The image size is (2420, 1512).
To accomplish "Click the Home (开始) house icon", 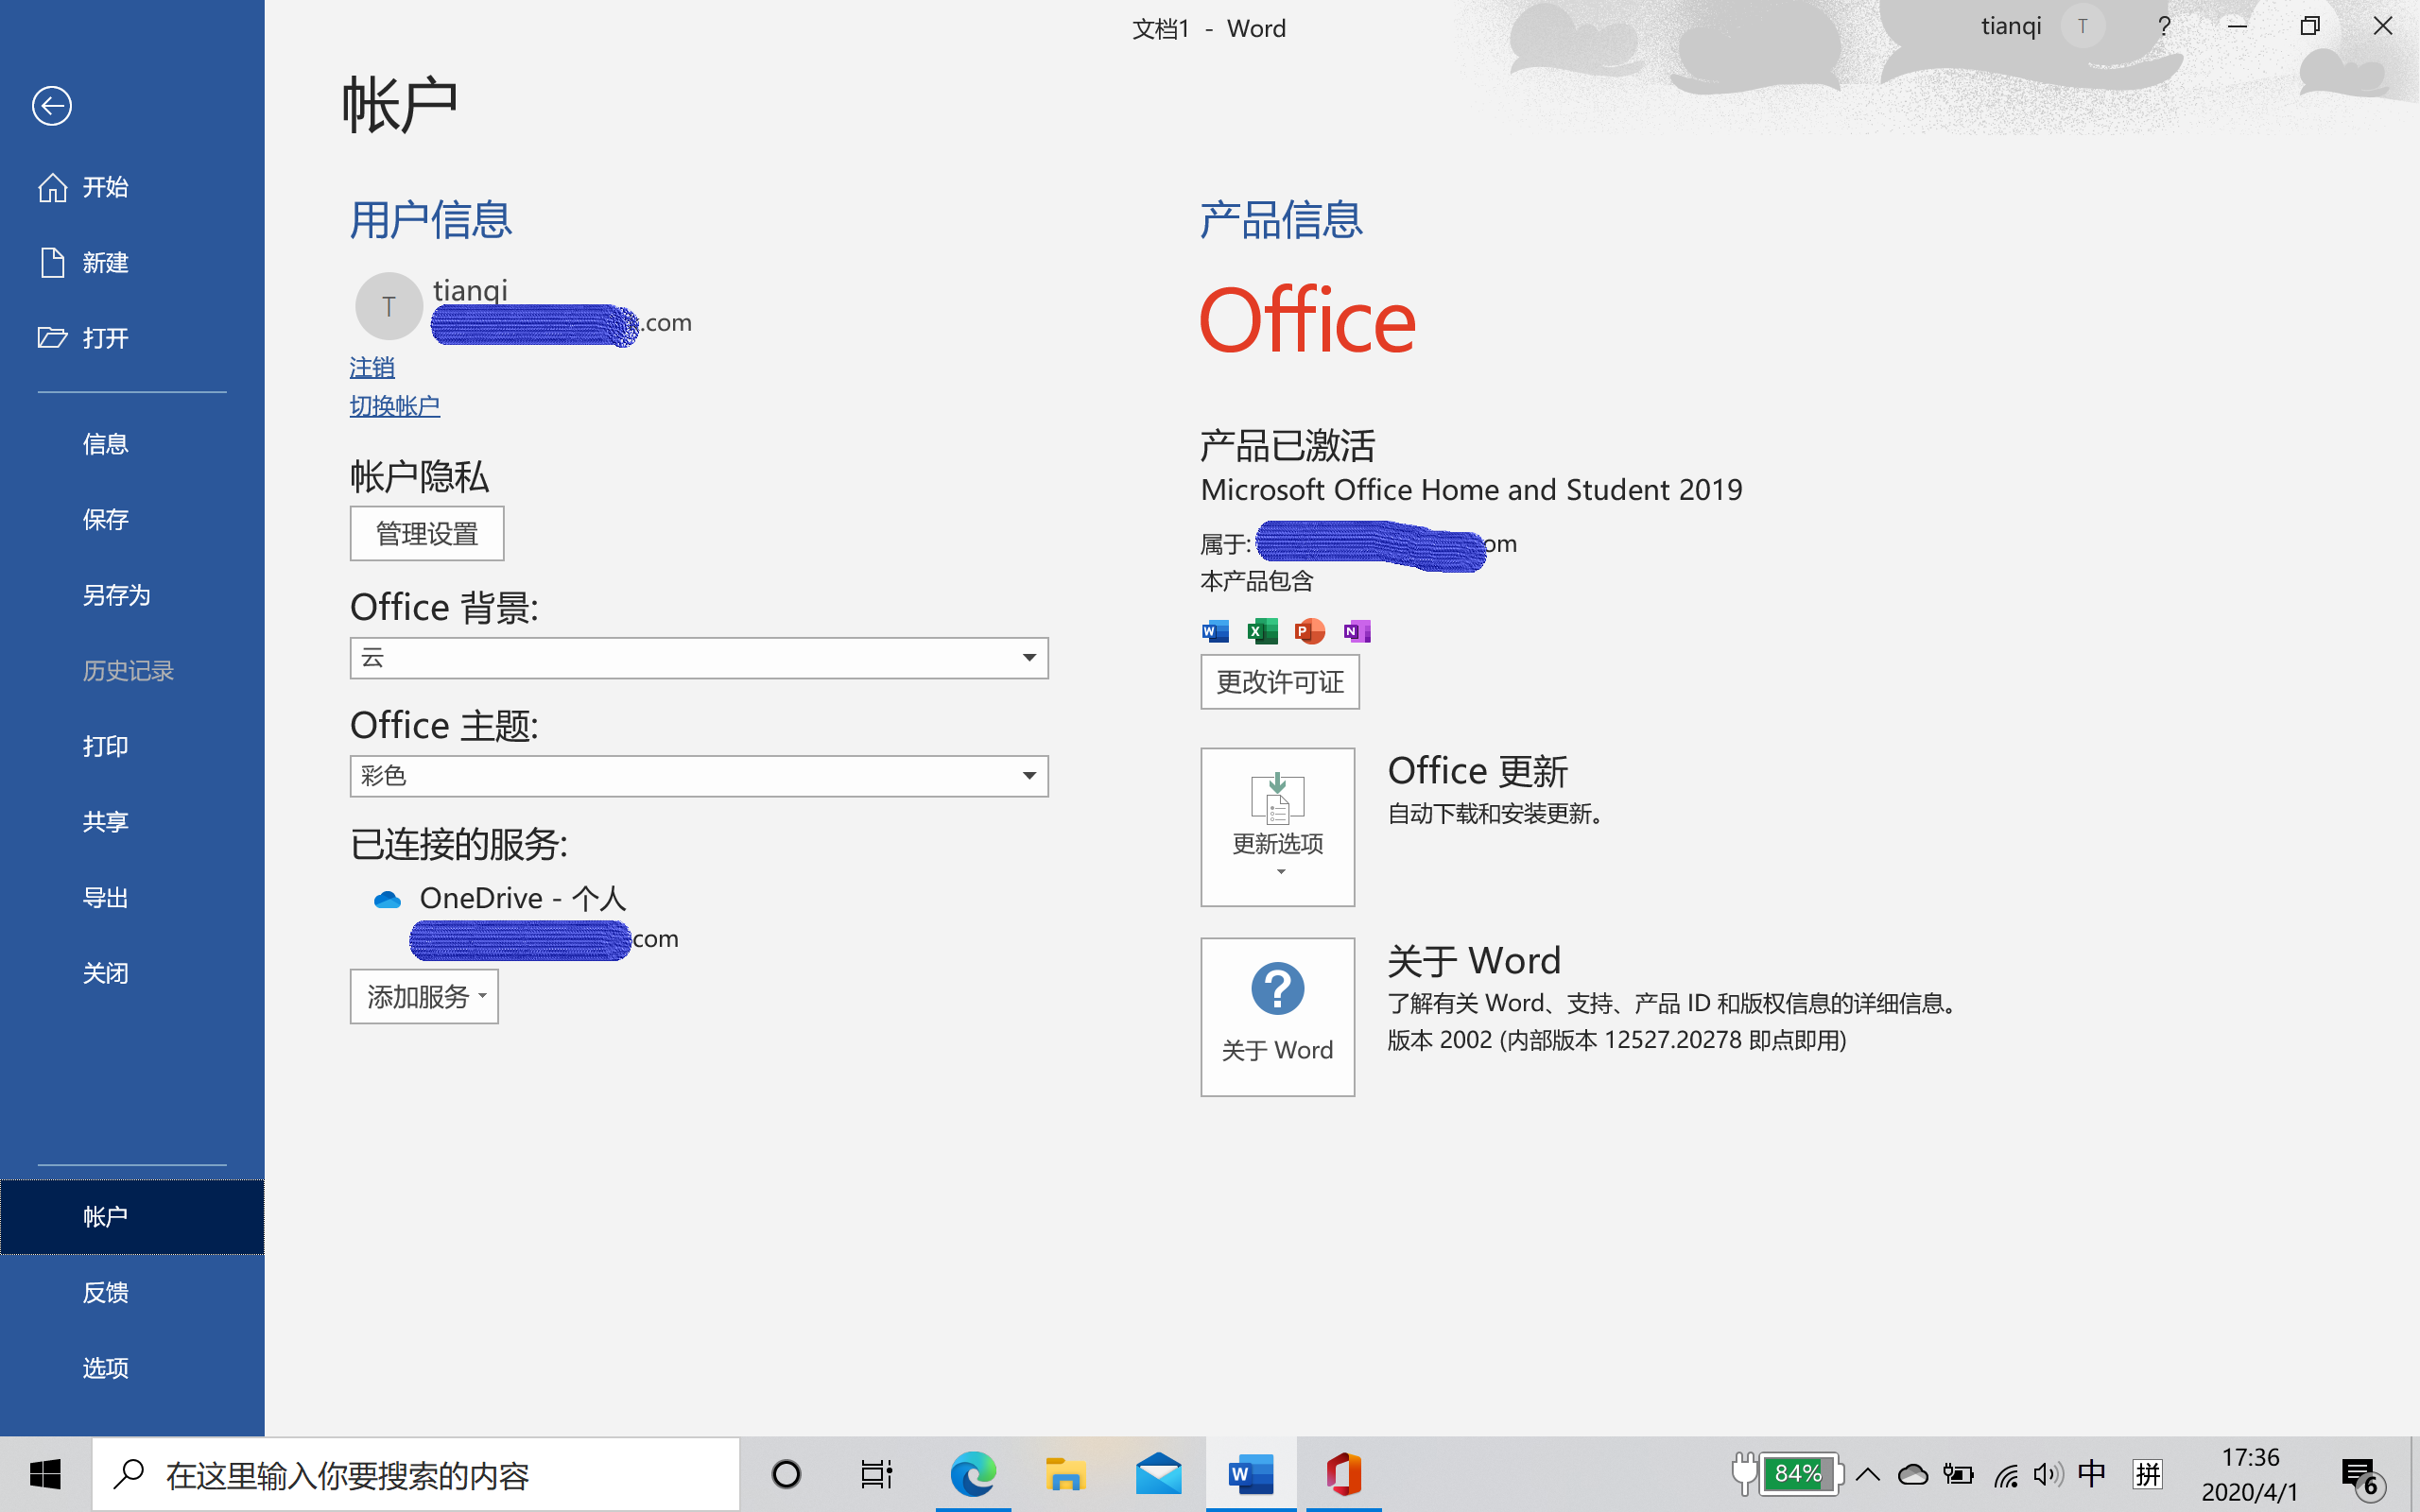I will pyautogui.click(x=52, y=187).
